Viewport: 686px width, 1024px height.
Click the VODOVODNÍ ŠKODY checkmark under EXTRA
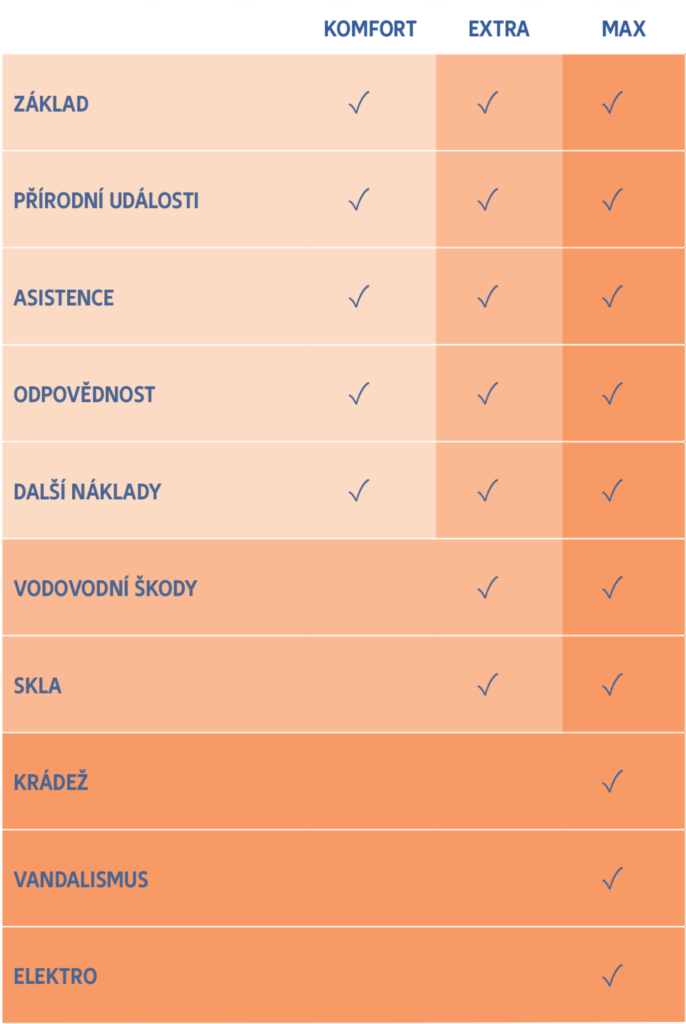487,587
